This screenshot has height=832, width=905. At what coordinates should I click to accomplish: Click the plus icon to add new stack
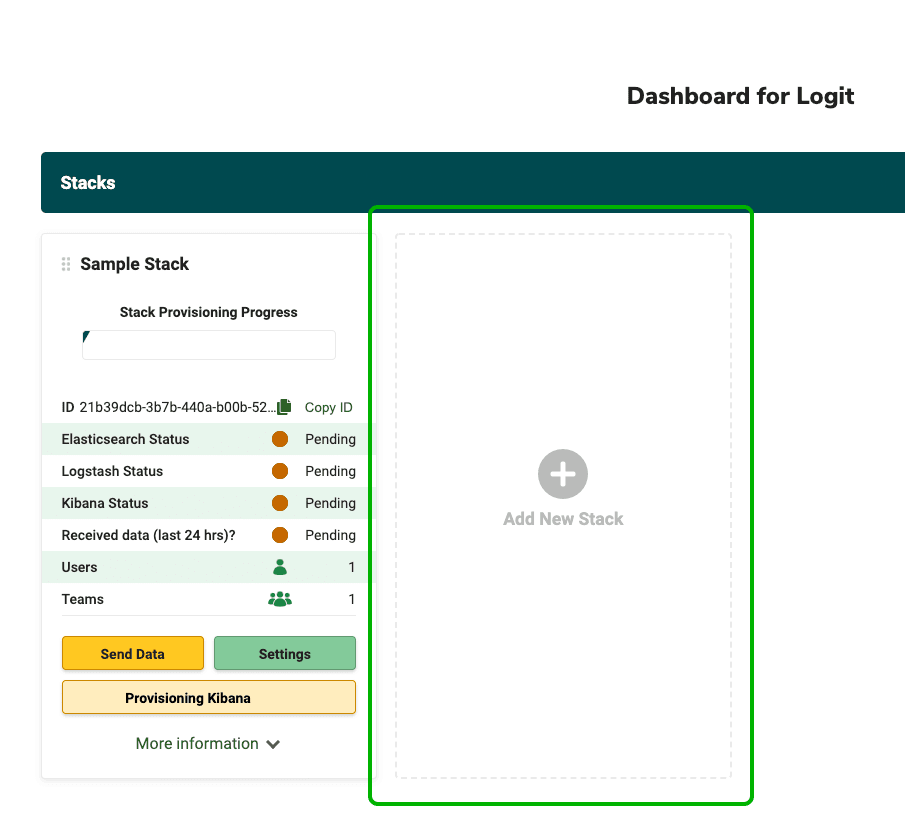click(x=563, y=474)
